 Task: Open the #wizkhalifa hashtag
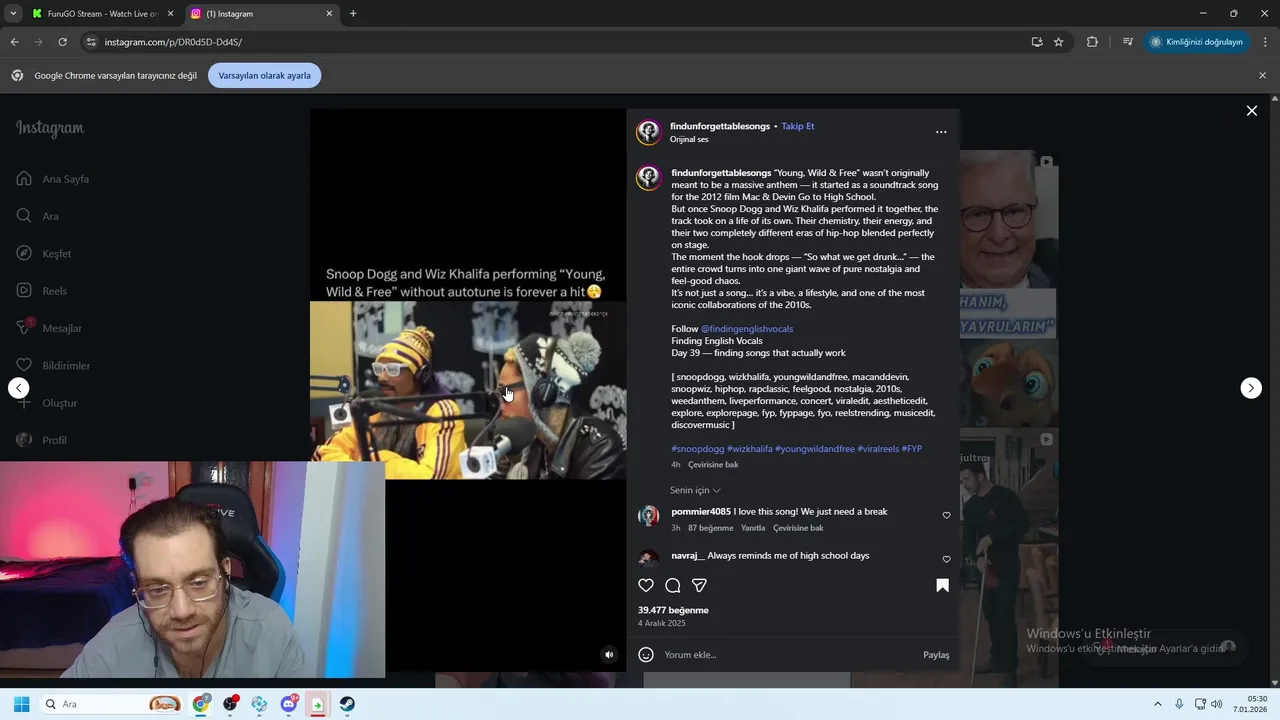pos(750,449)
